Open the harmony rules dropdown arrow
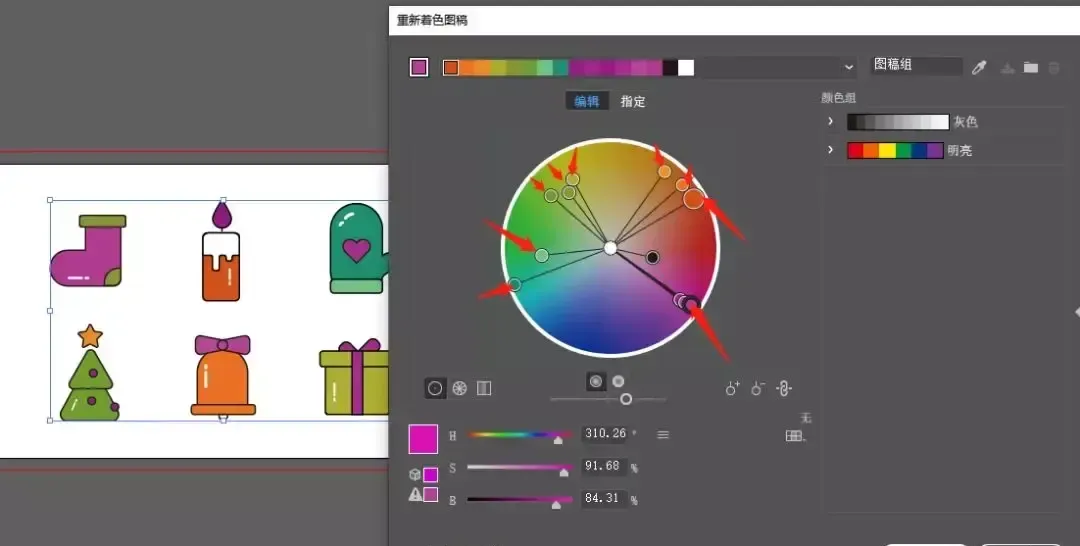 click(x=849, y=67)
